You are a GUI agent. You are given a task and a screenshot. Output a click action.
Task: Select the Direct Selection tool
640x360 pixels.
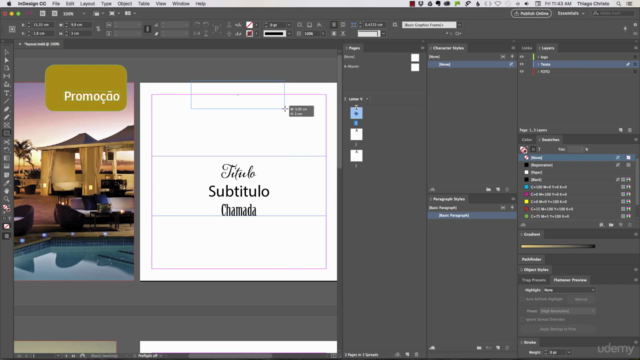tap(7, 60)
